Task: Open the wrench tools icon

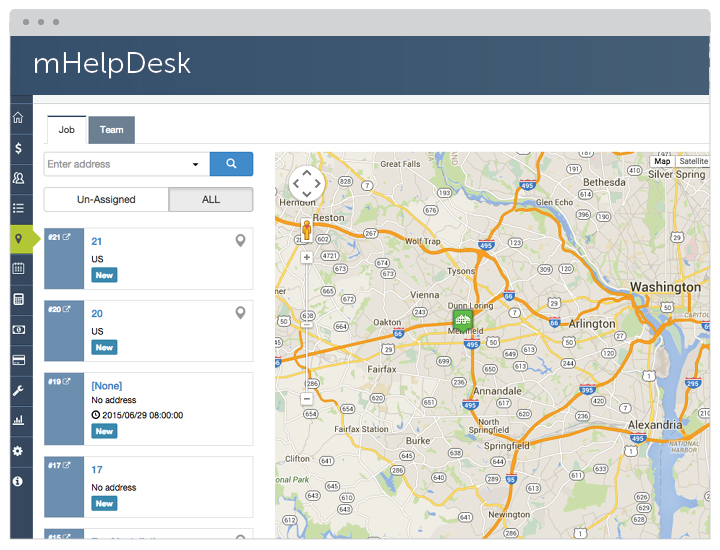Action: click(x=18, y=390)
